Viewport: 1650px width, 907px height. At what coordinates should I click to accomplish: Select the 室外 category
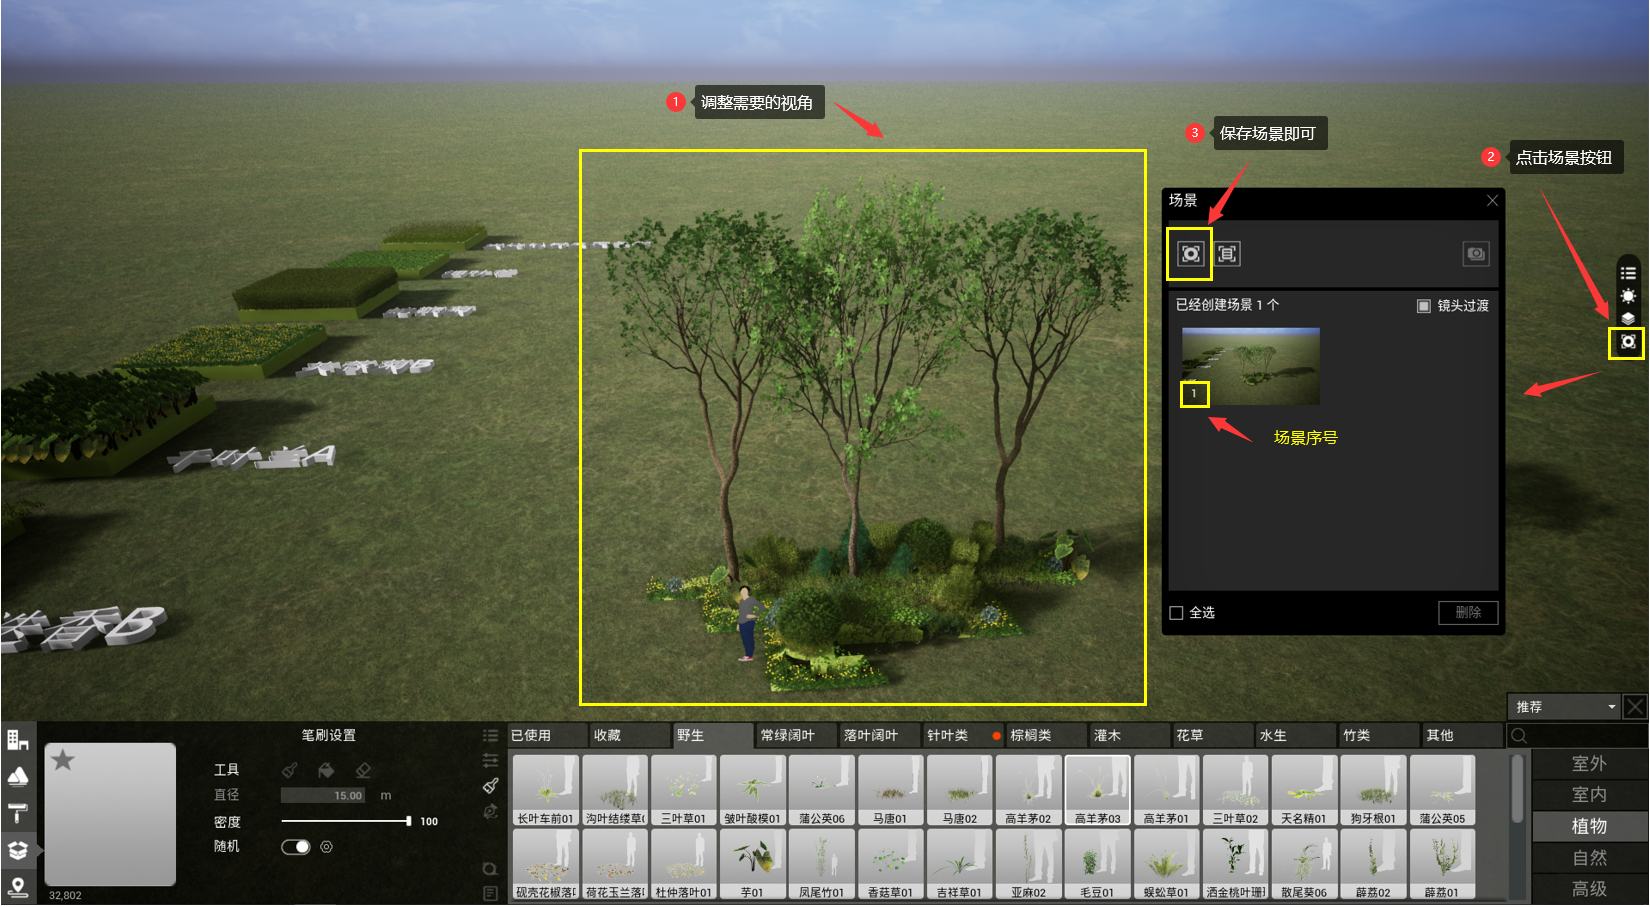point(1589,764)
